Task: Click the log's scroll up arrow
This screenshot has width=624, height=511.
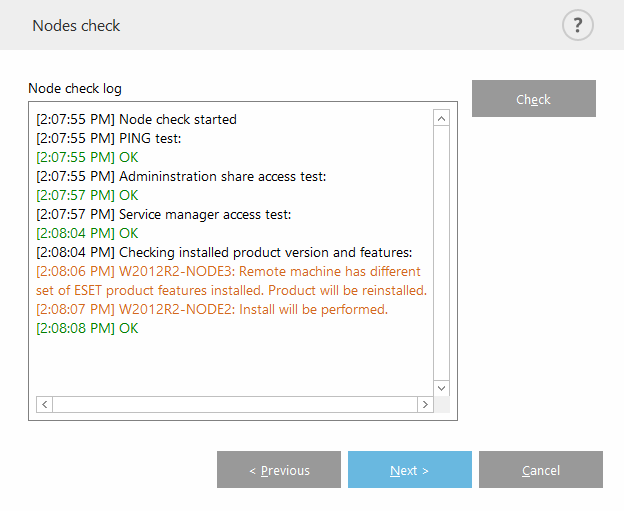Action: (441, 119)
